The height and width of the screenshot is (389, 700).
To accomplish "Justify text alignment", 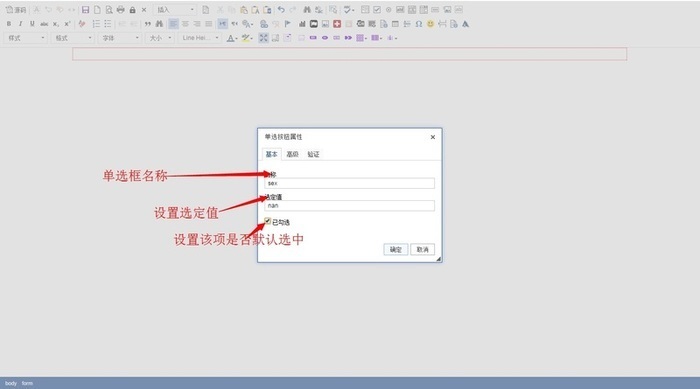I will click(208, 24).
